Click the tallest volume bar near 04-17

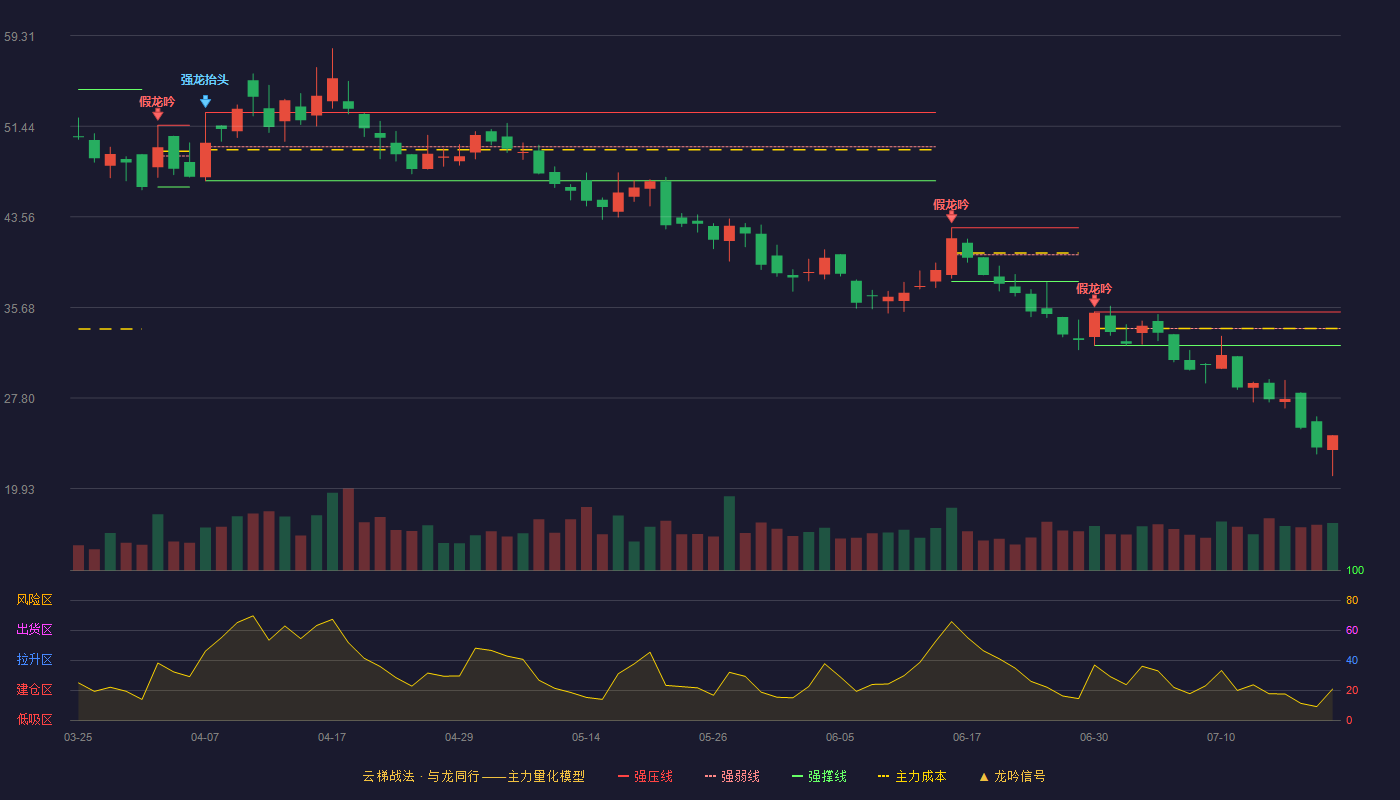point(348,529)
